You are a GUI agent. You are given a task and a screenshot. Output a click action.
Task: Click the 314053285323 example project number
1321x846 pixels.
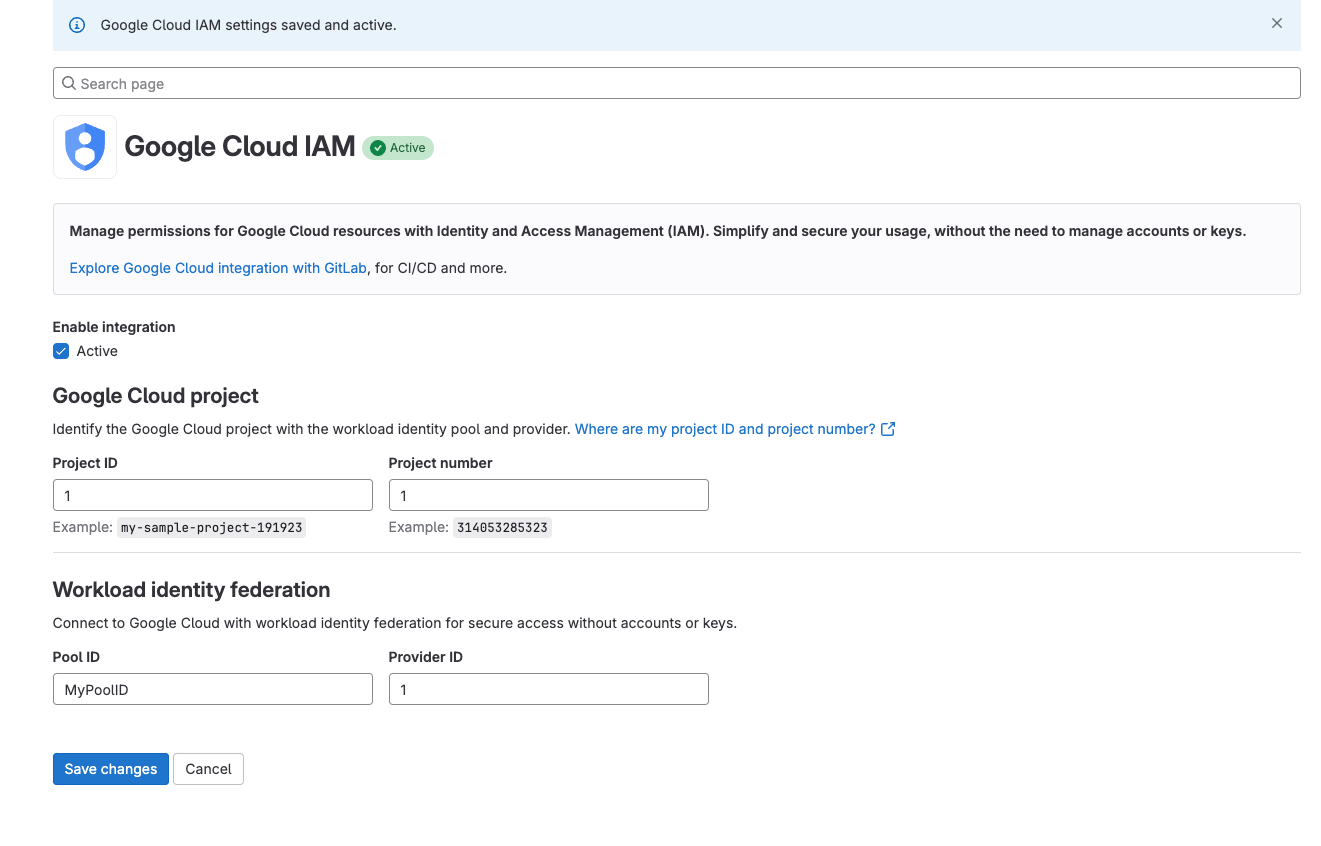(502, 527)
